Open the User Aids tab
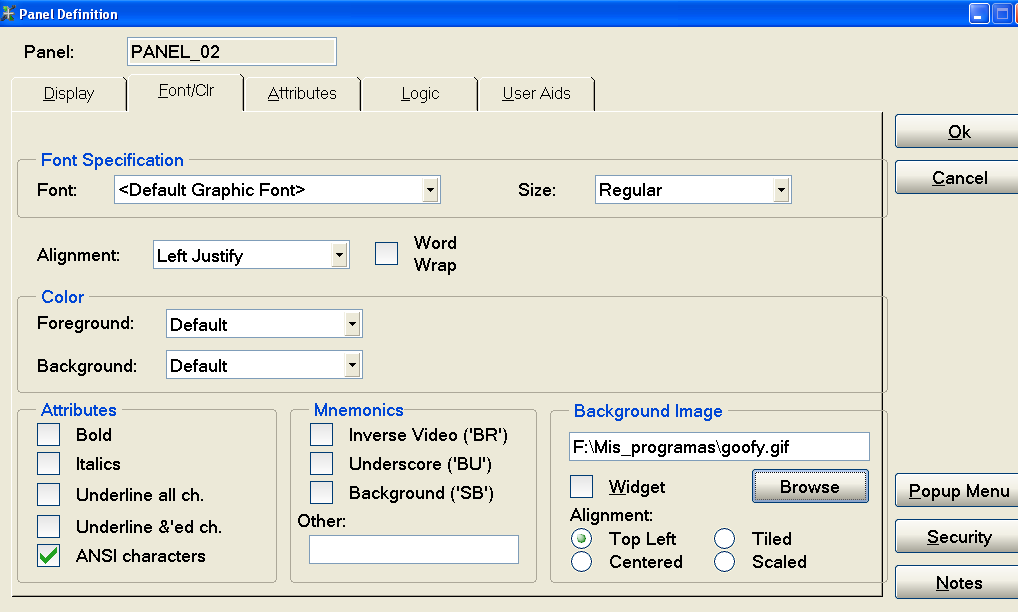1018x612 pixels. tap(536, 94)
